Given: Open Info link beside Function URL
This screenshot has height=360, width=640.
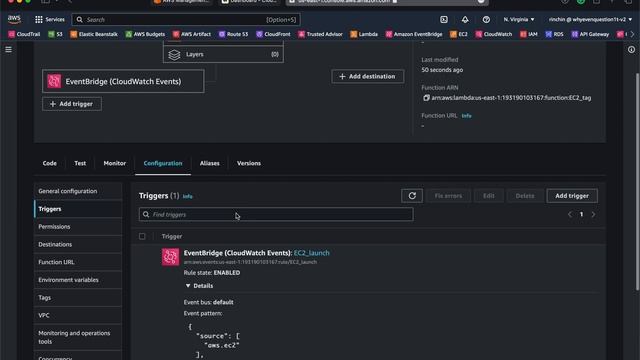Looking at the screenshot, I should pos(467,116).
